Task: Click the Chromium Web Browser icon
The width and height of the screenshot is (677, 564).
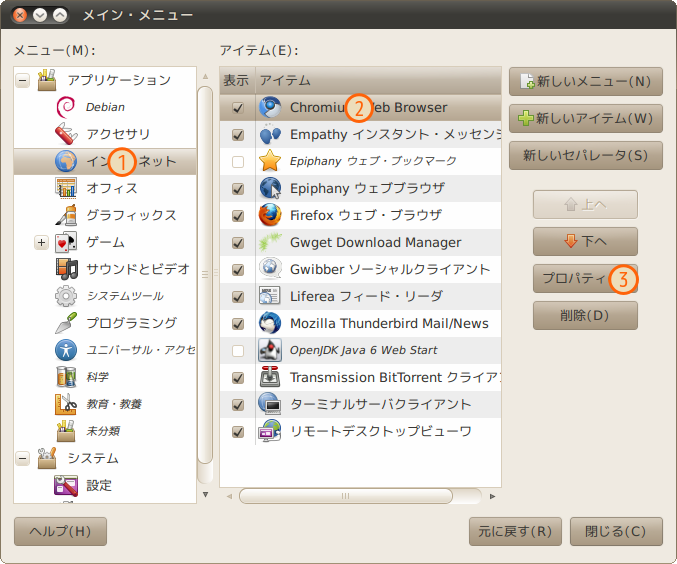Action: (270, 108)
